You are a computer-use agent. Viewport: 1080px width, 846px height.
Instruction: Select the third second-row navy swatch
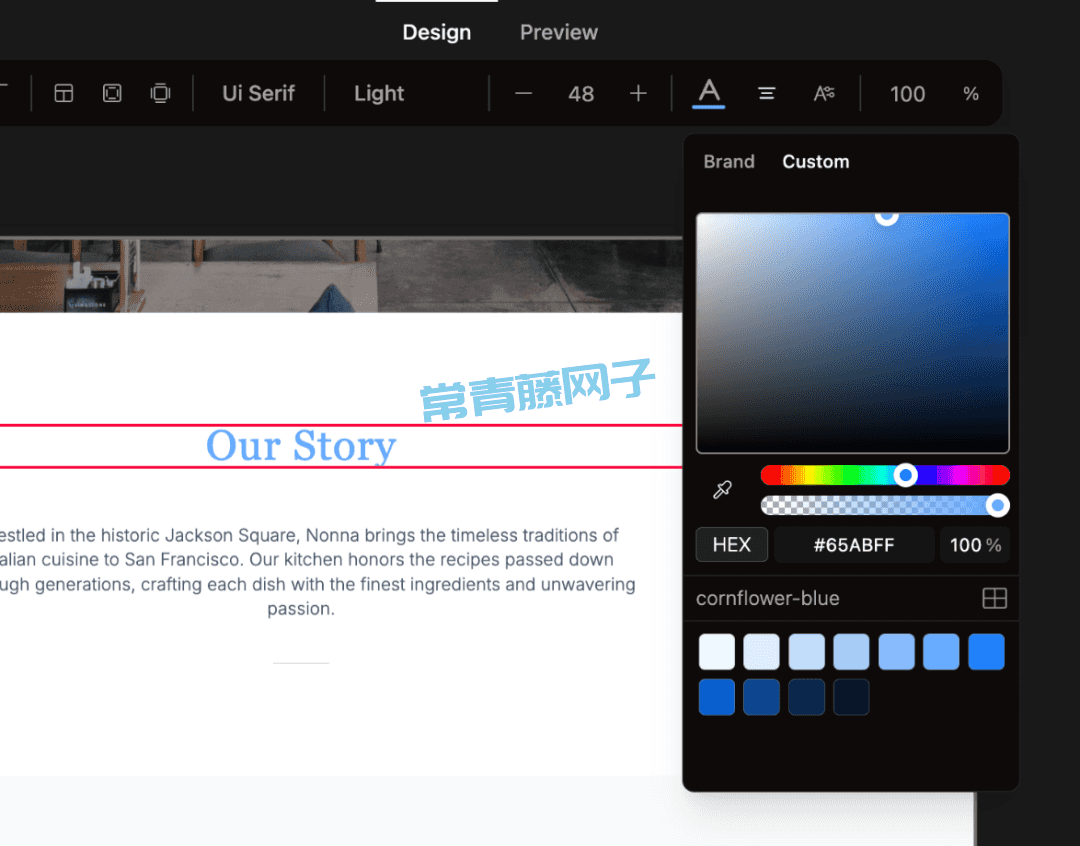(807, 697)
